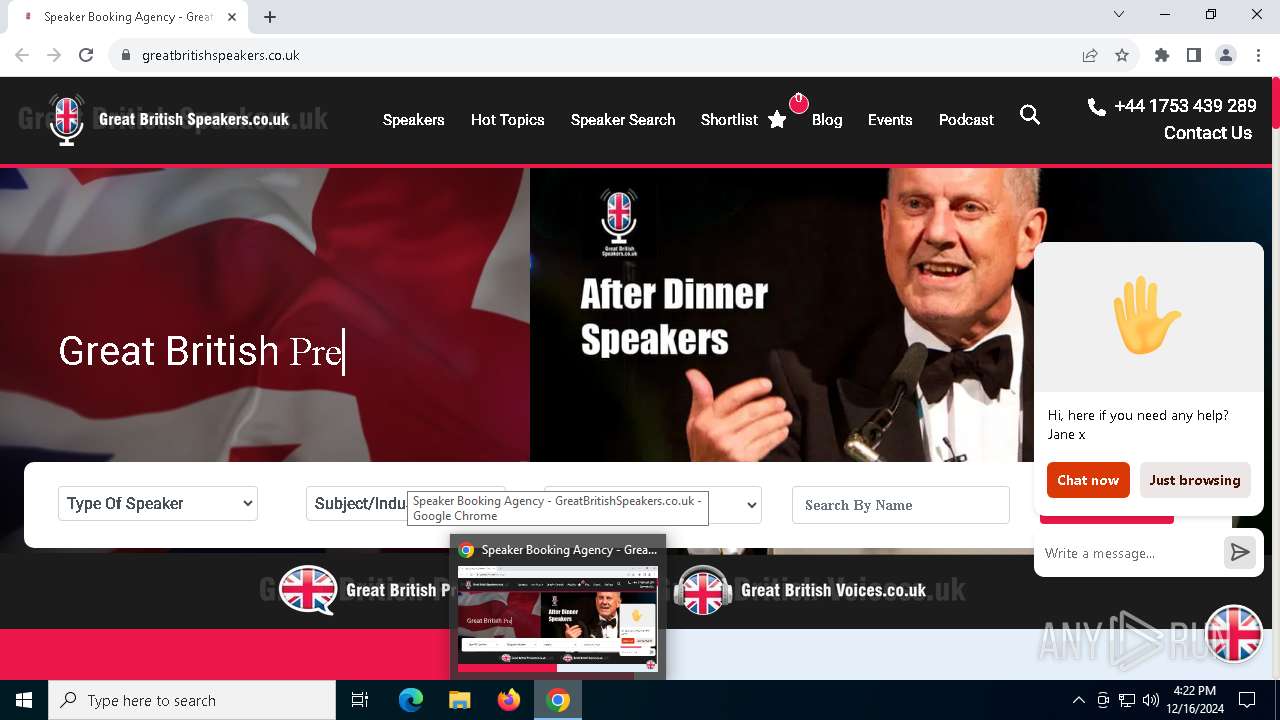Click the taskbar search box
The image size is (1280, 720).
[192, 700]
